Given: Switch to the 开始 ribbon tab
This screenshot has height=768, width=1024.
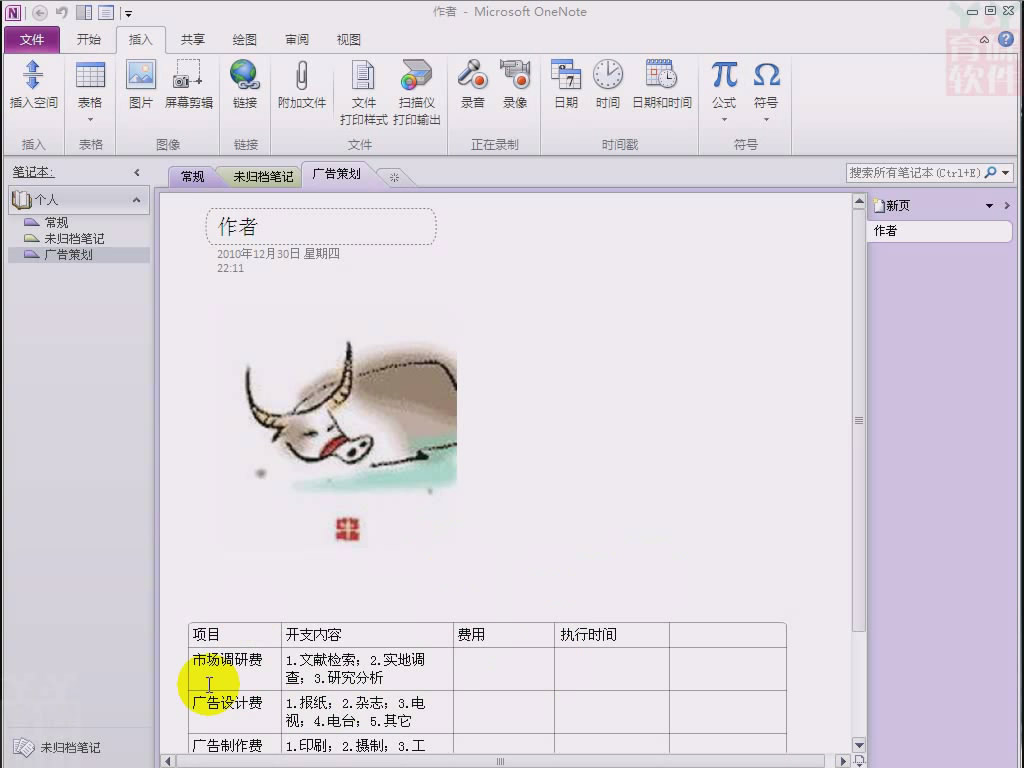Looking at the screenshot, I should click(89, 40).
